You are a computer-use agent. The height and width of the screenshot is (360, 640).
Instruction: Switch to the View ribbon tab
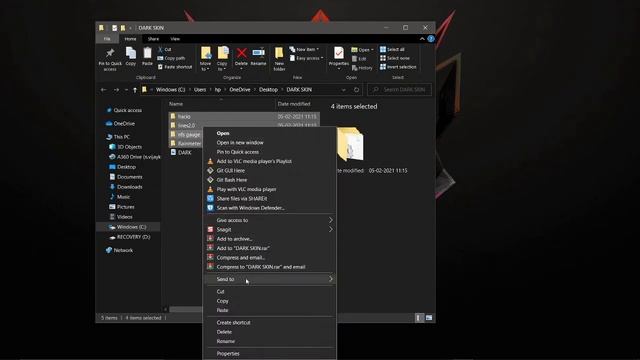coord(175,39)
